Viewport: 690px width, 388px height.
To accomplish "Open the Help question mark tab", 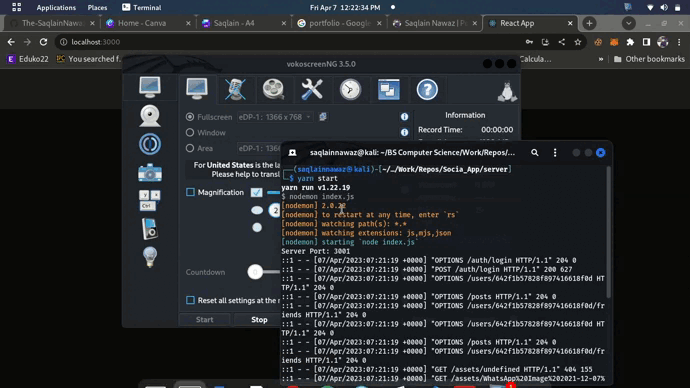I will click(427, 89).
